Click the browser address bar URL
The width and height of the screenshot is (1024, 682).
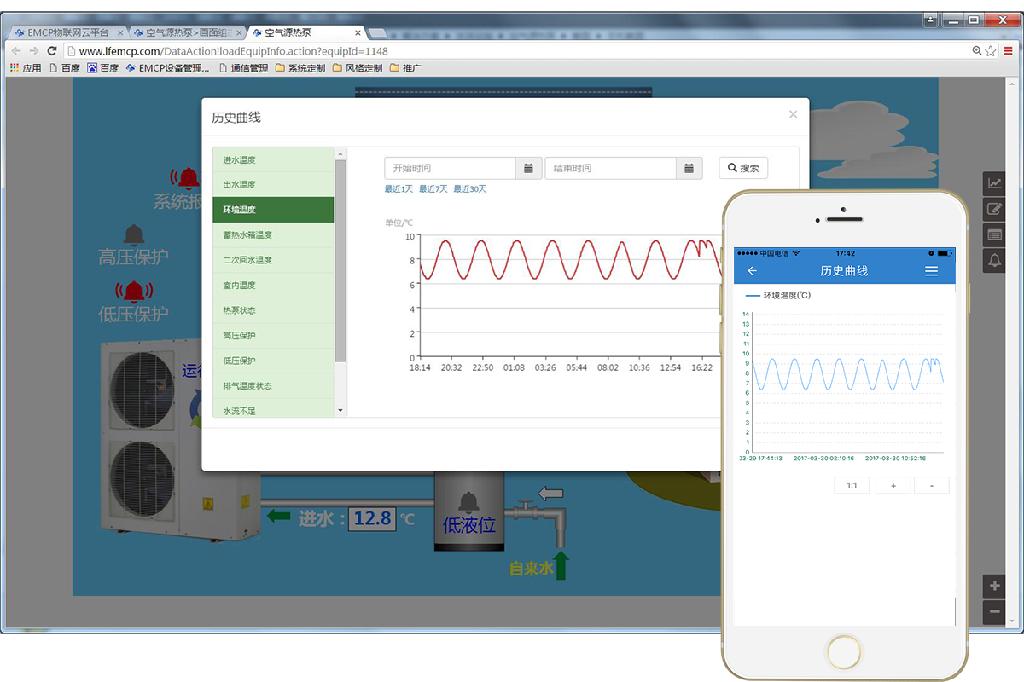pos(233,51)
